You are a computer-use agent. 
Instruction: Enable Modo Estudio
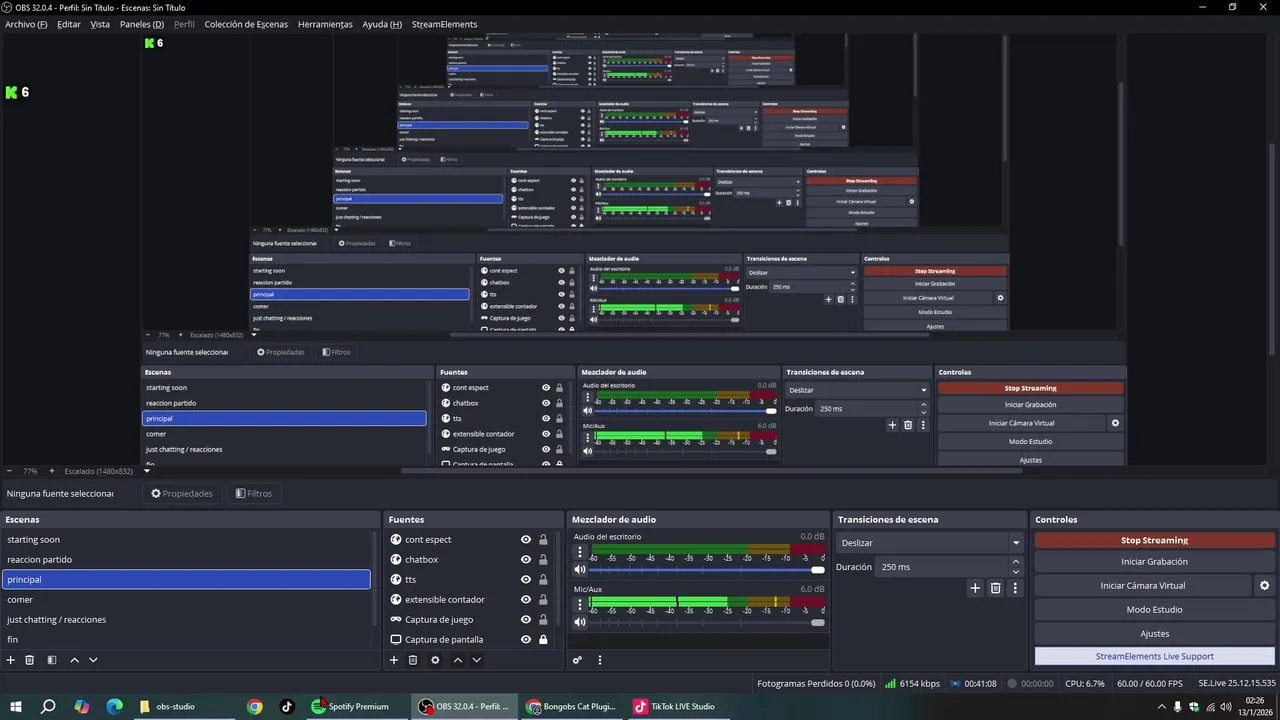pos(1155,610)
